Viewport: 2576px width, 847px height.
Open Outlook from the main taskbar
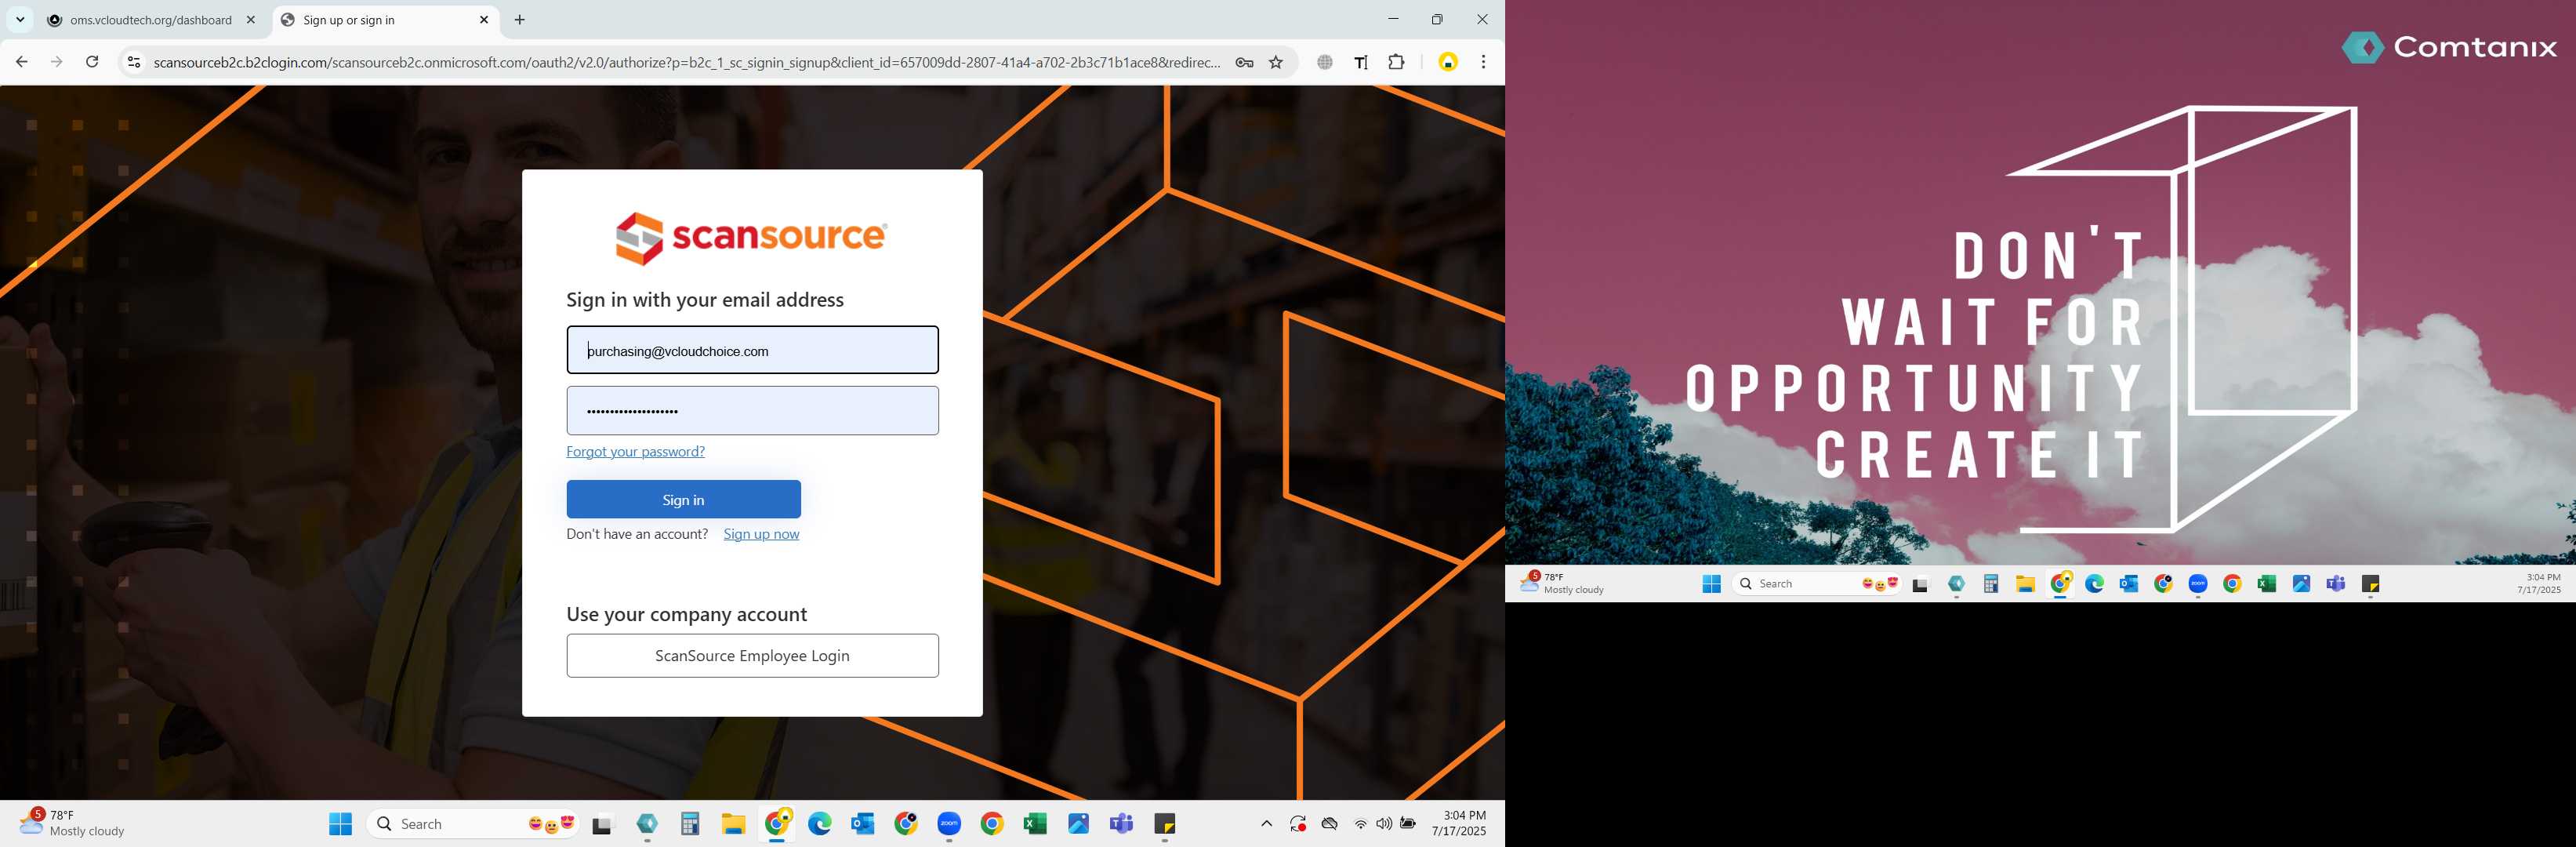coord(862,824)
